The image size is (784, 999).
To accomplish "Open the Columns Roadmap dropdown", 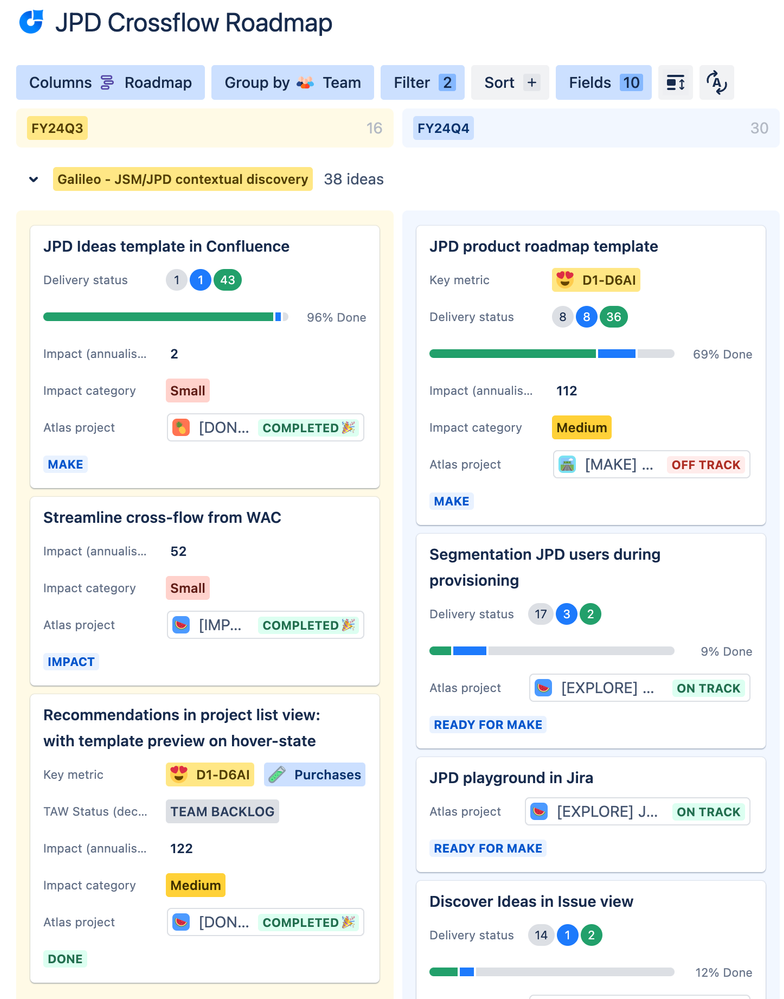I will (x=110, y=83).
